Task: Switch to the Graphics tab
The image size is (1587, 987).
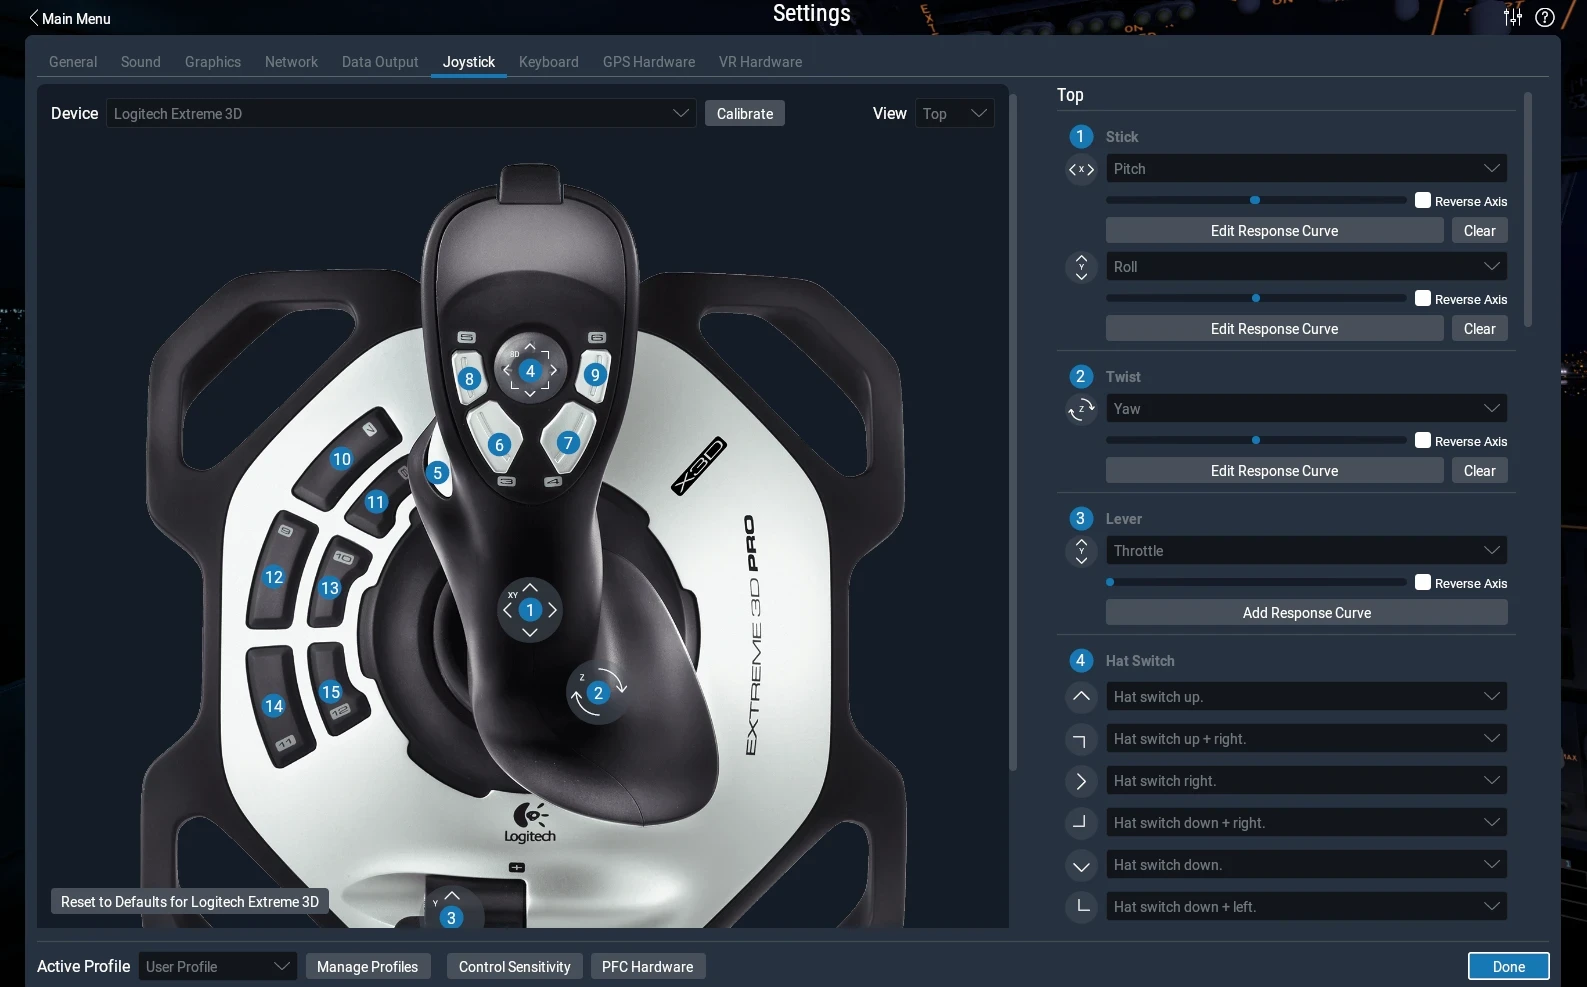Action: click(x=213, y=62)
